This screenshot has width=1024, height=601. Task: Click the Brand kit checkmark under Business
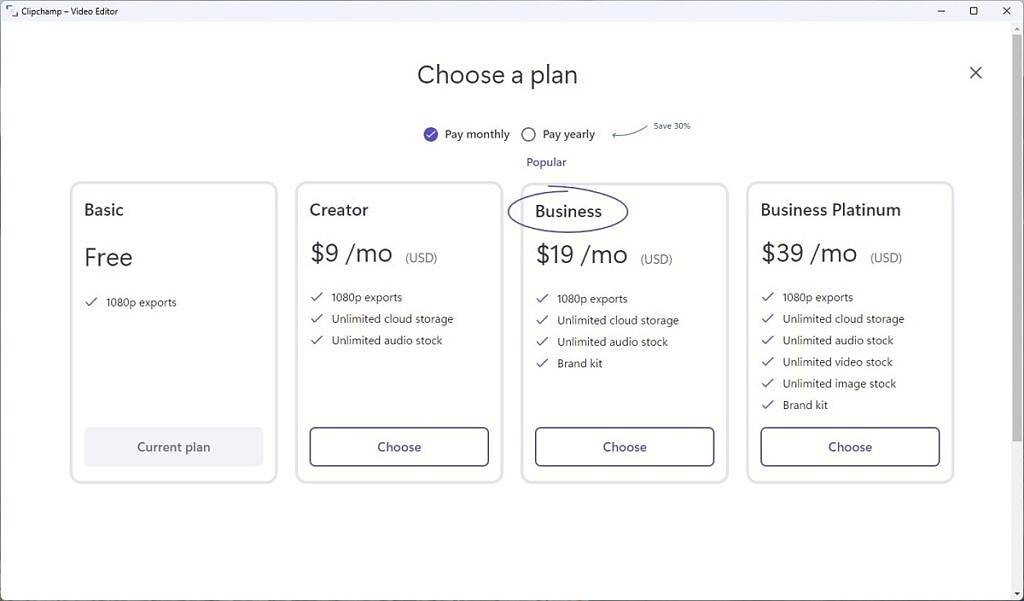pyautogui.click(x=543, y=363)
